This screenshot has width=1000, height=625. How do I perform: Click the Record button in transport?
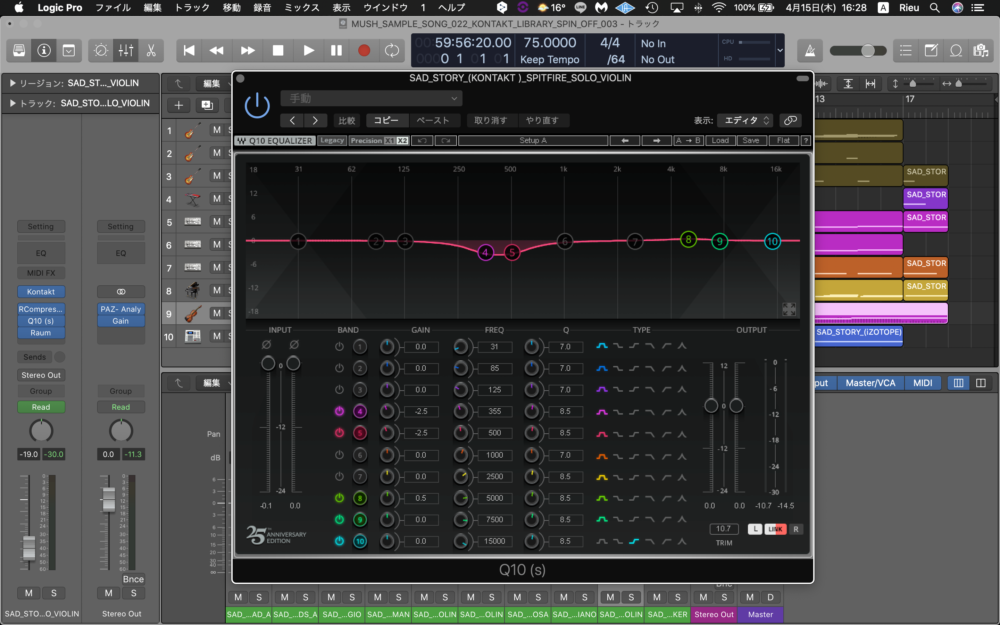[x=364, y=50]
